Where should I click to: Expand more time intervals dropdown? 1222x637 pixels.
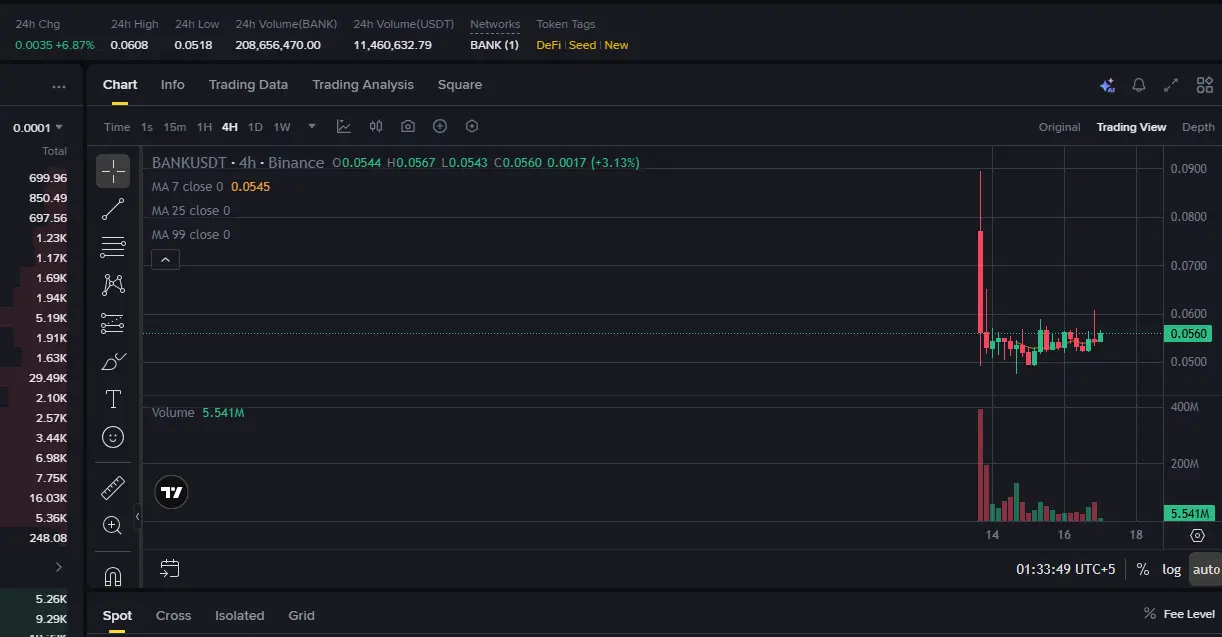click(312, 126)
